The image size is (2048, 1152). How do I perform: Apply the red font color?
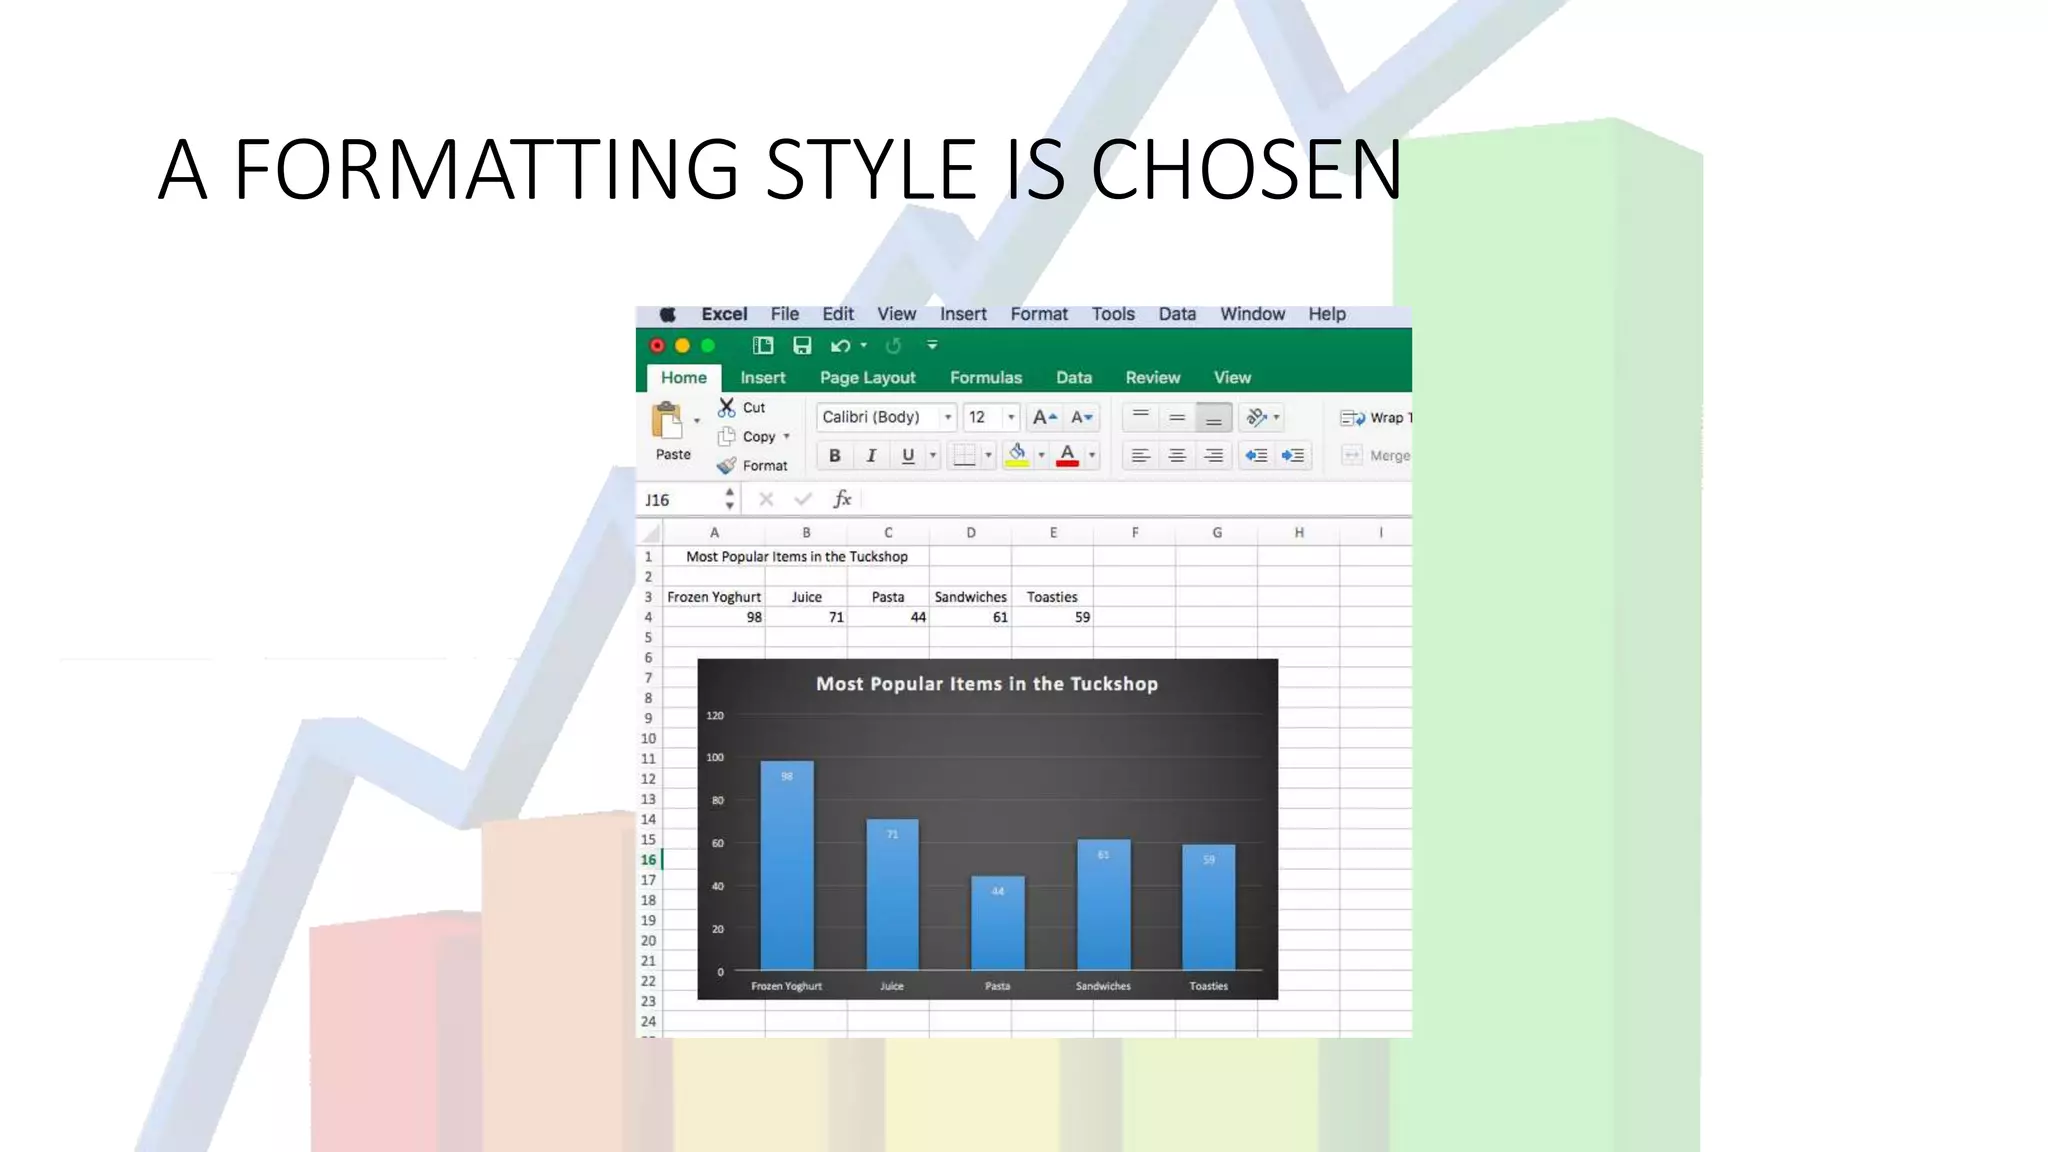[x=1068, y=456]
